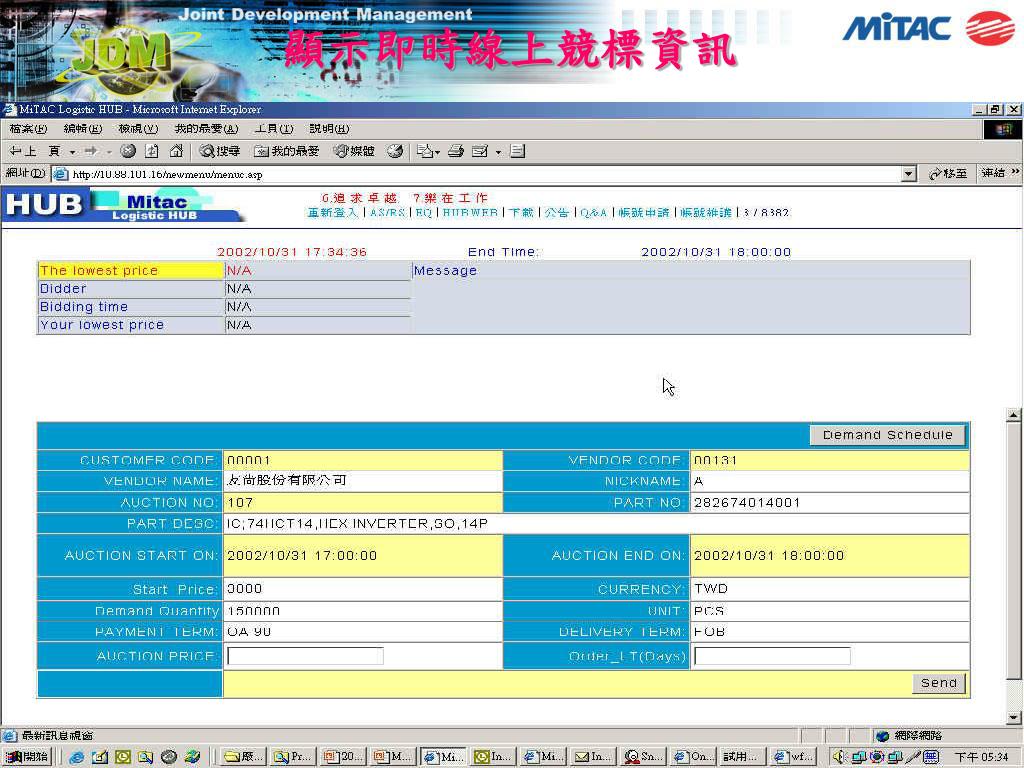Click the Q&A navigation link

(x=594, y=212)
